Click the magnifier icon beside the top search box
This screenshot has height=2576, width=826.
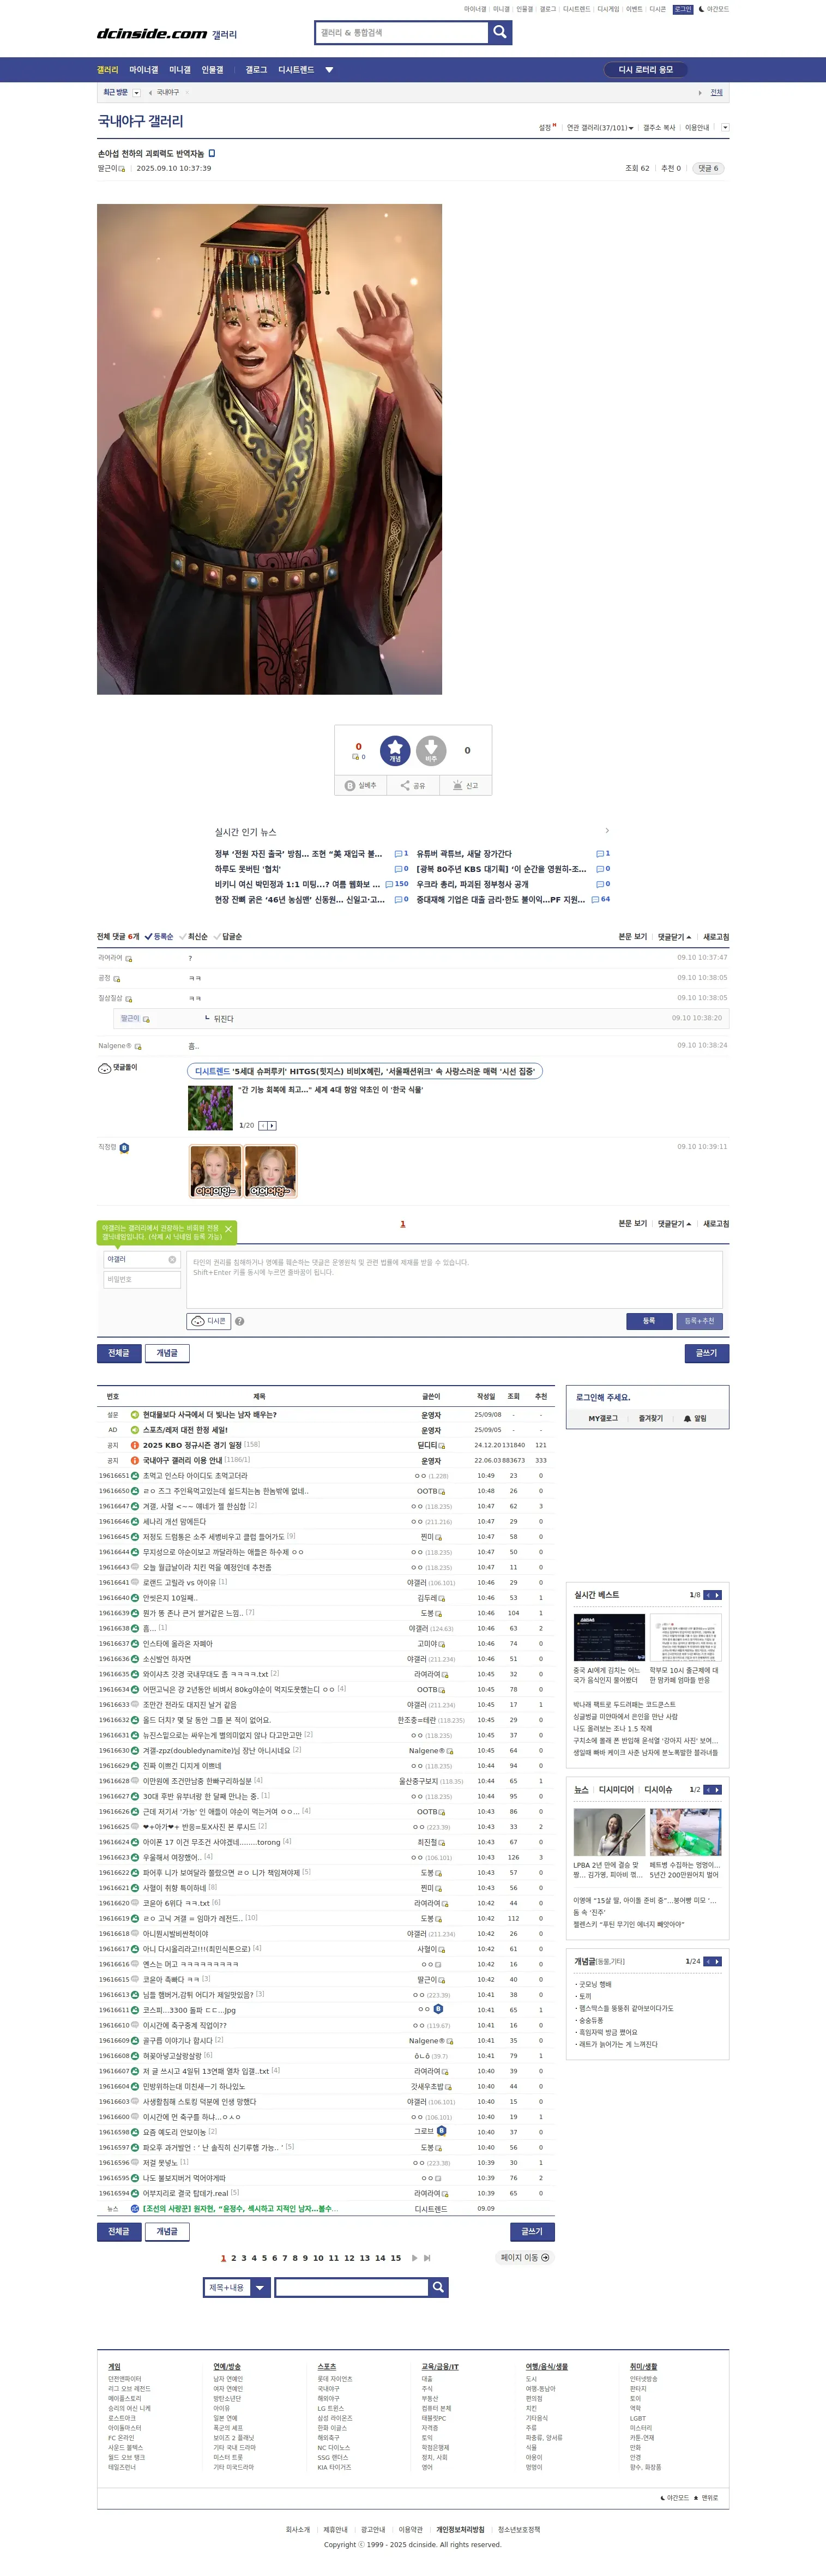(500, 32)
